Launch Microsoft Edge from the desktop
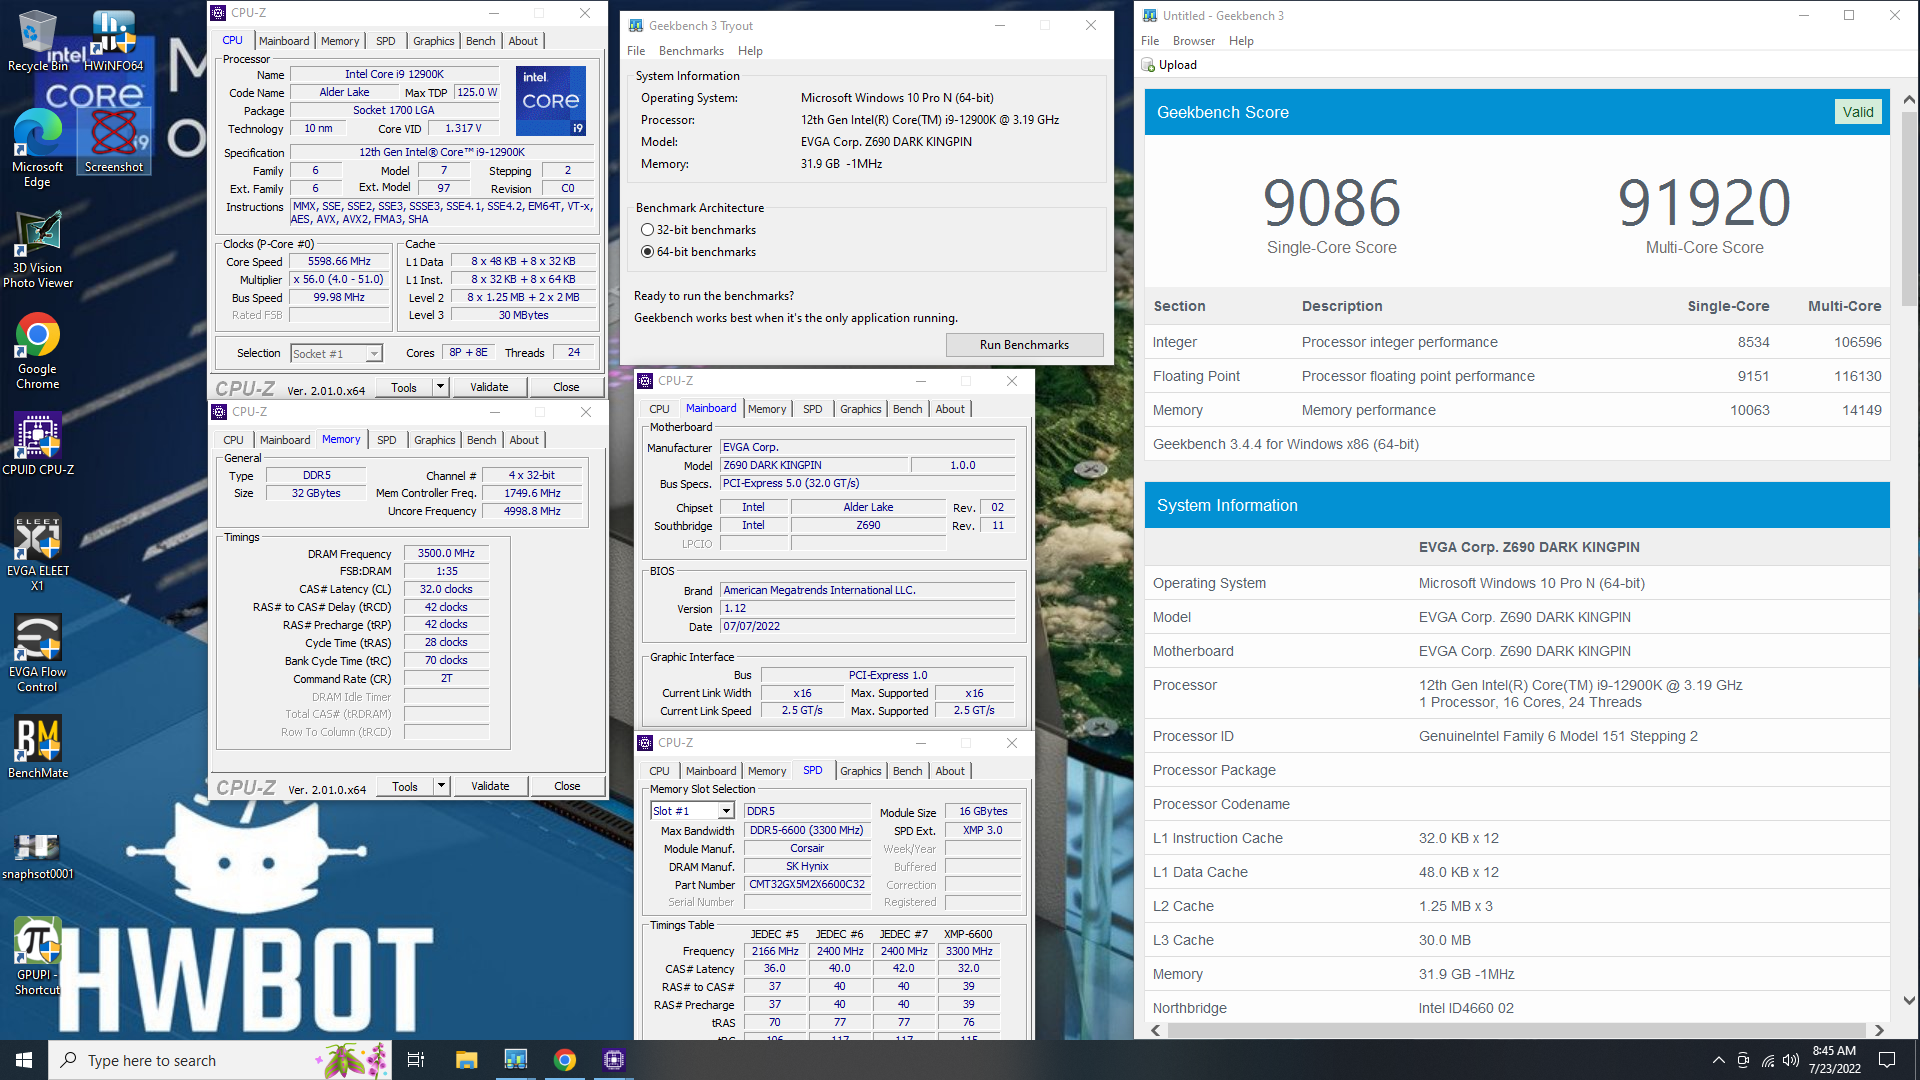This screenshot has width=1920, height=1080. [x=38, y=148]
